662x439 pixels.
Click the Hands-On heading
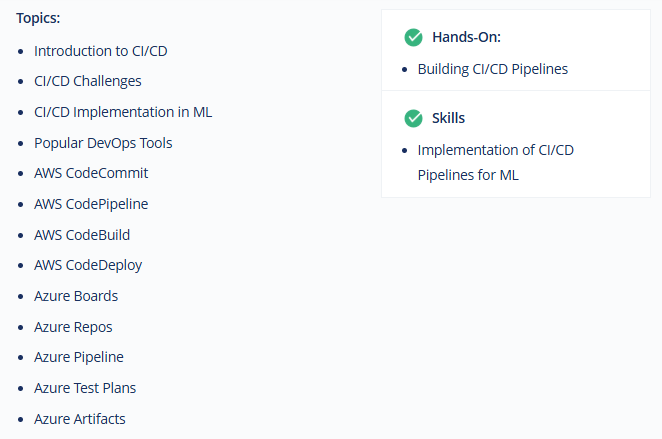(466, 37)
